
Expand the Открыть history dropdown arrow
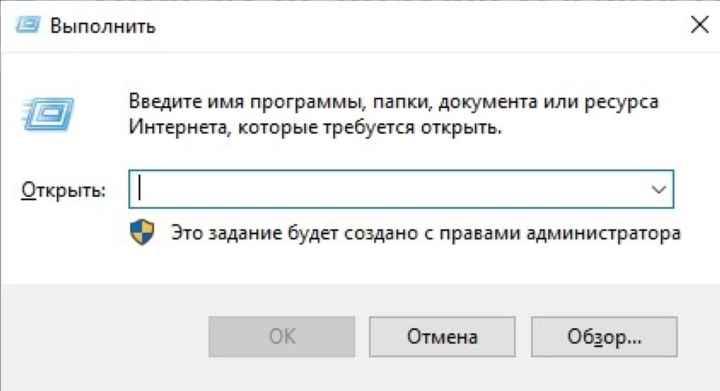click(x=658, y=189)
